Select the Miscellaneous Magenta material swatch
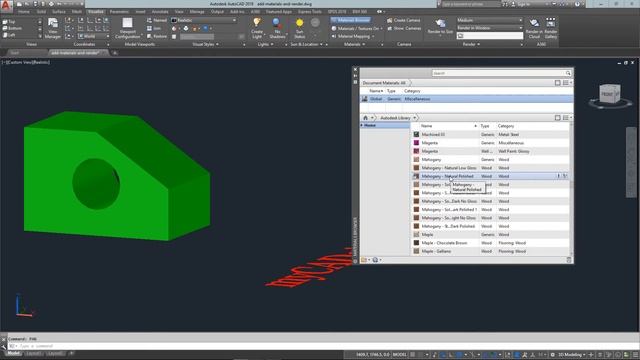The height and width of the screenshot is (360, 640). pyautogui.click(x=416, y=143)
